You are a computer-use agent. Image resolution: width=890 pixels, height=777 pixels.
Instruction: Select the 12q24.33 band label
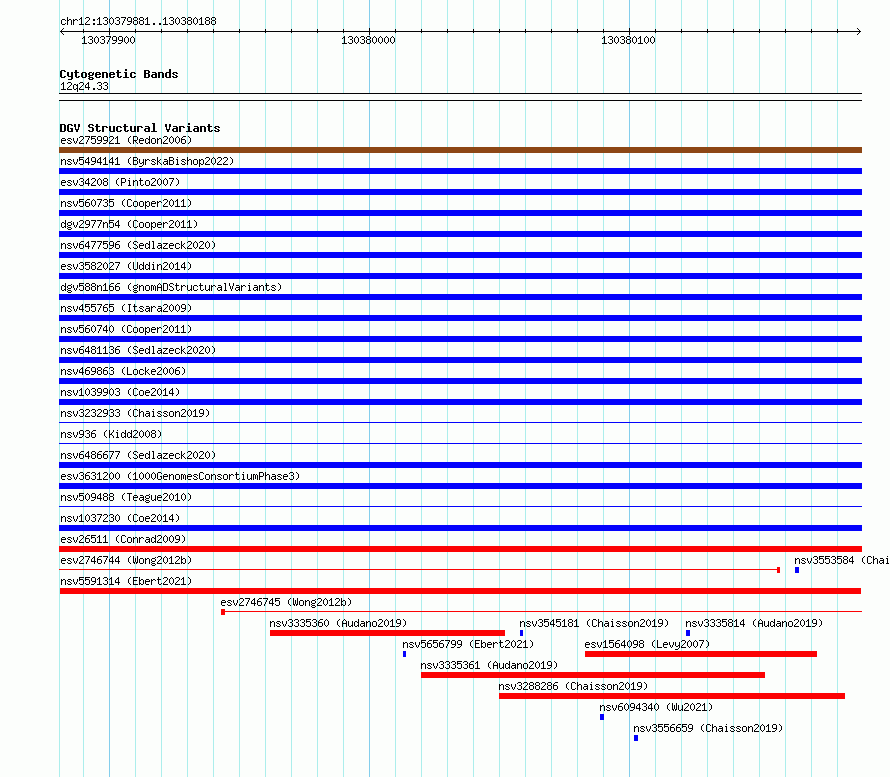(84, 86)
